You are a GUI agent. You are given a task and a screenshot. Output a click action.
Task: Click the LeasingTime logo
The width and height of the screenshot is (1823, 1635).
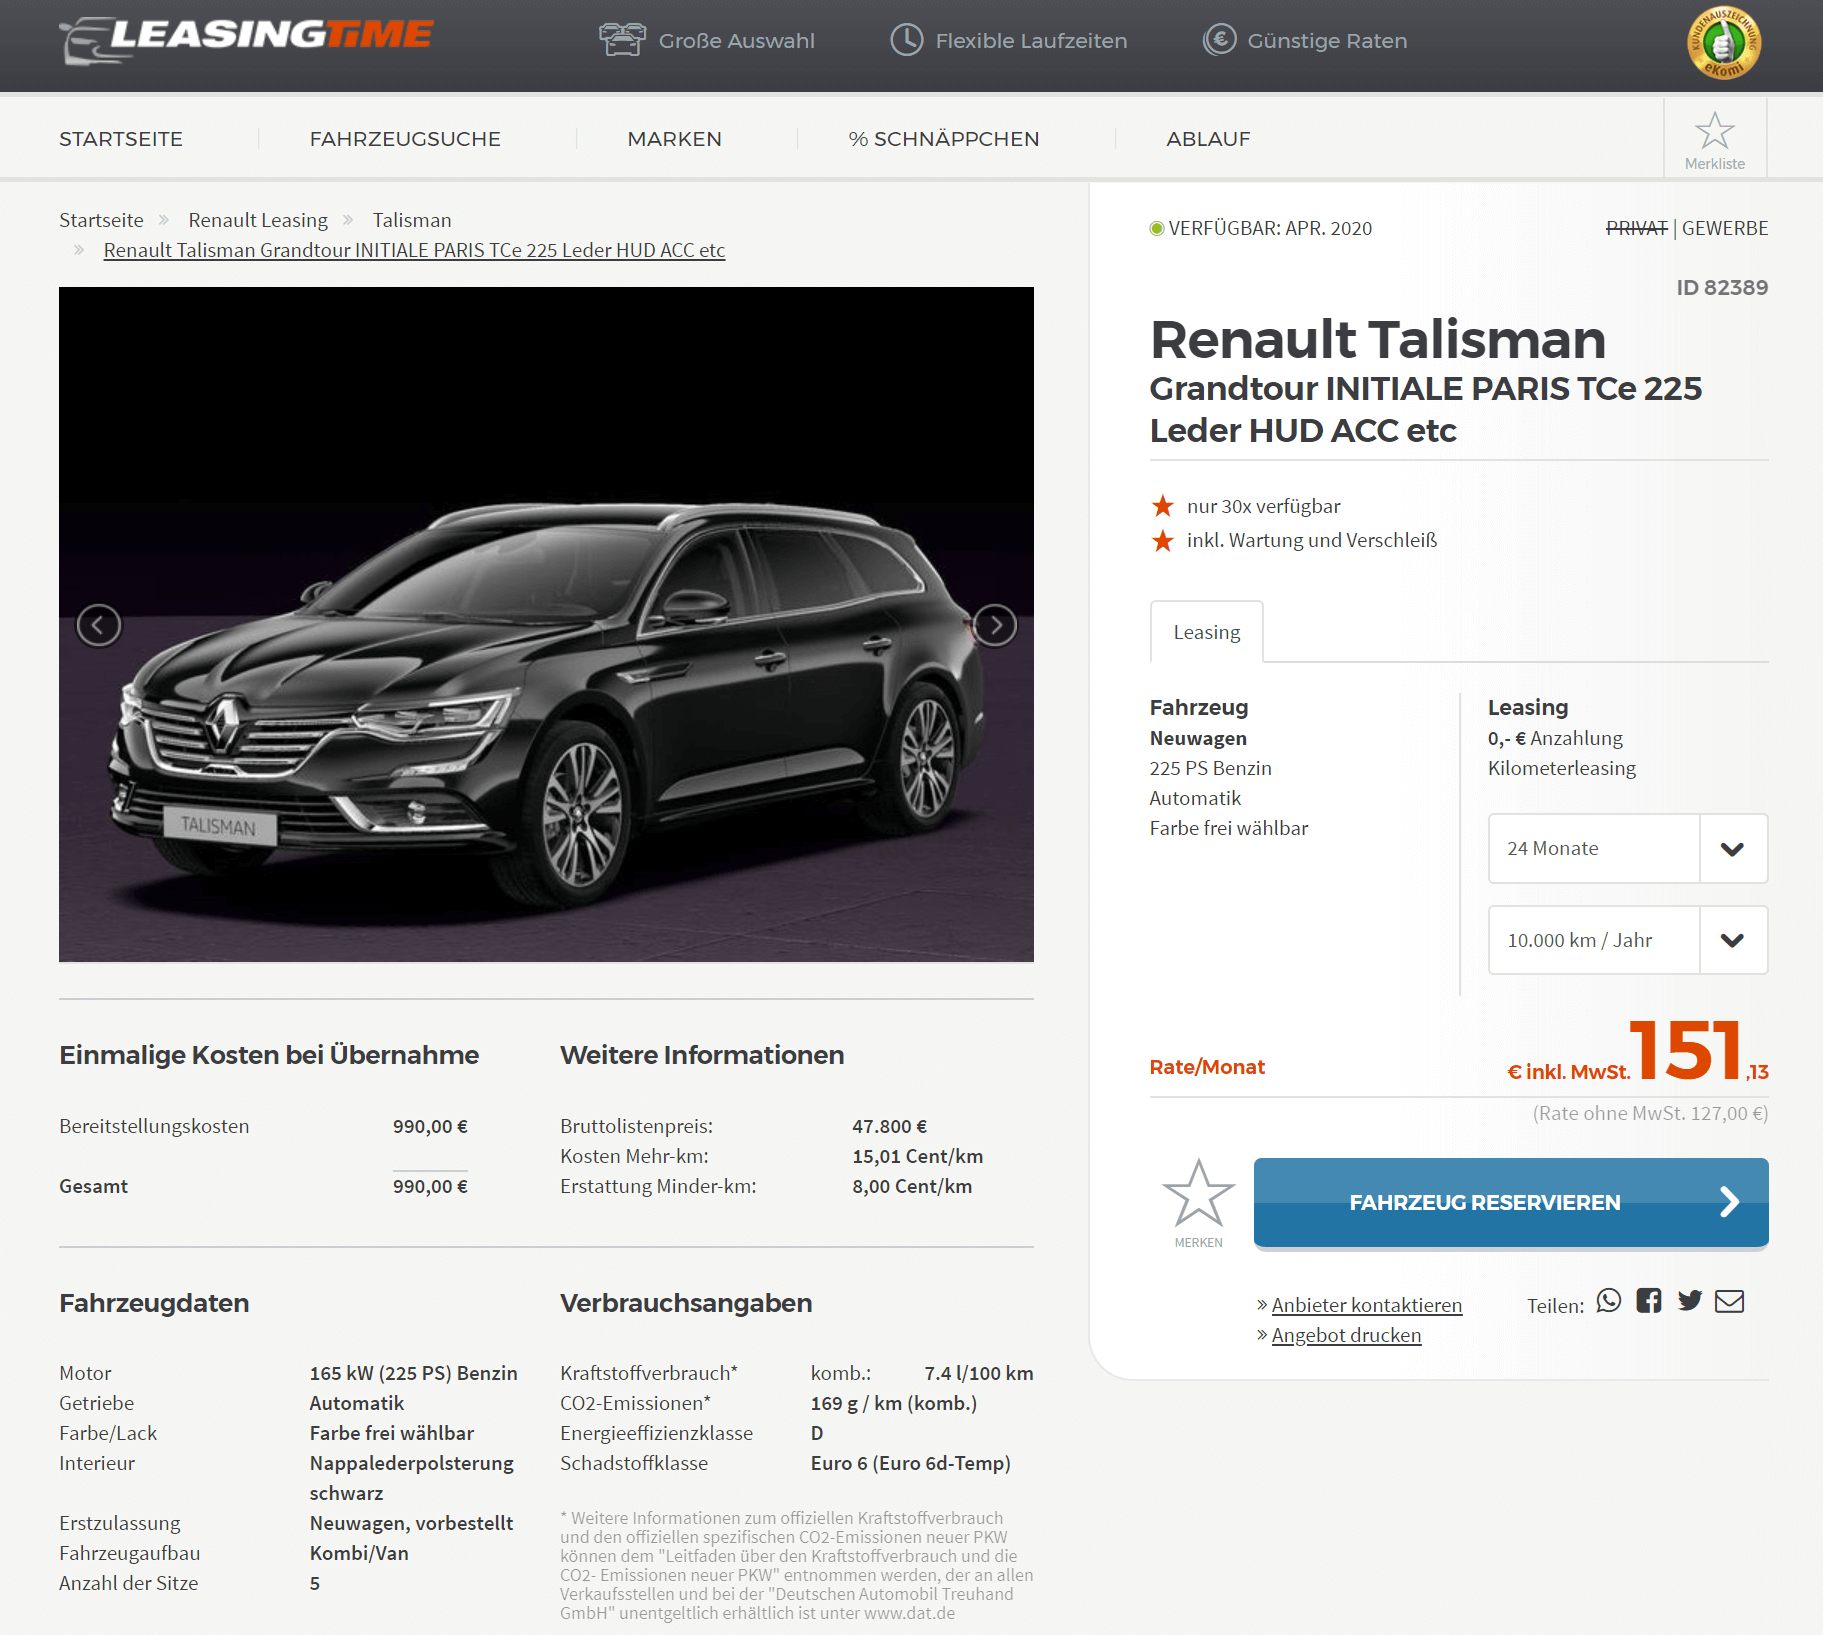coord(246,40)
